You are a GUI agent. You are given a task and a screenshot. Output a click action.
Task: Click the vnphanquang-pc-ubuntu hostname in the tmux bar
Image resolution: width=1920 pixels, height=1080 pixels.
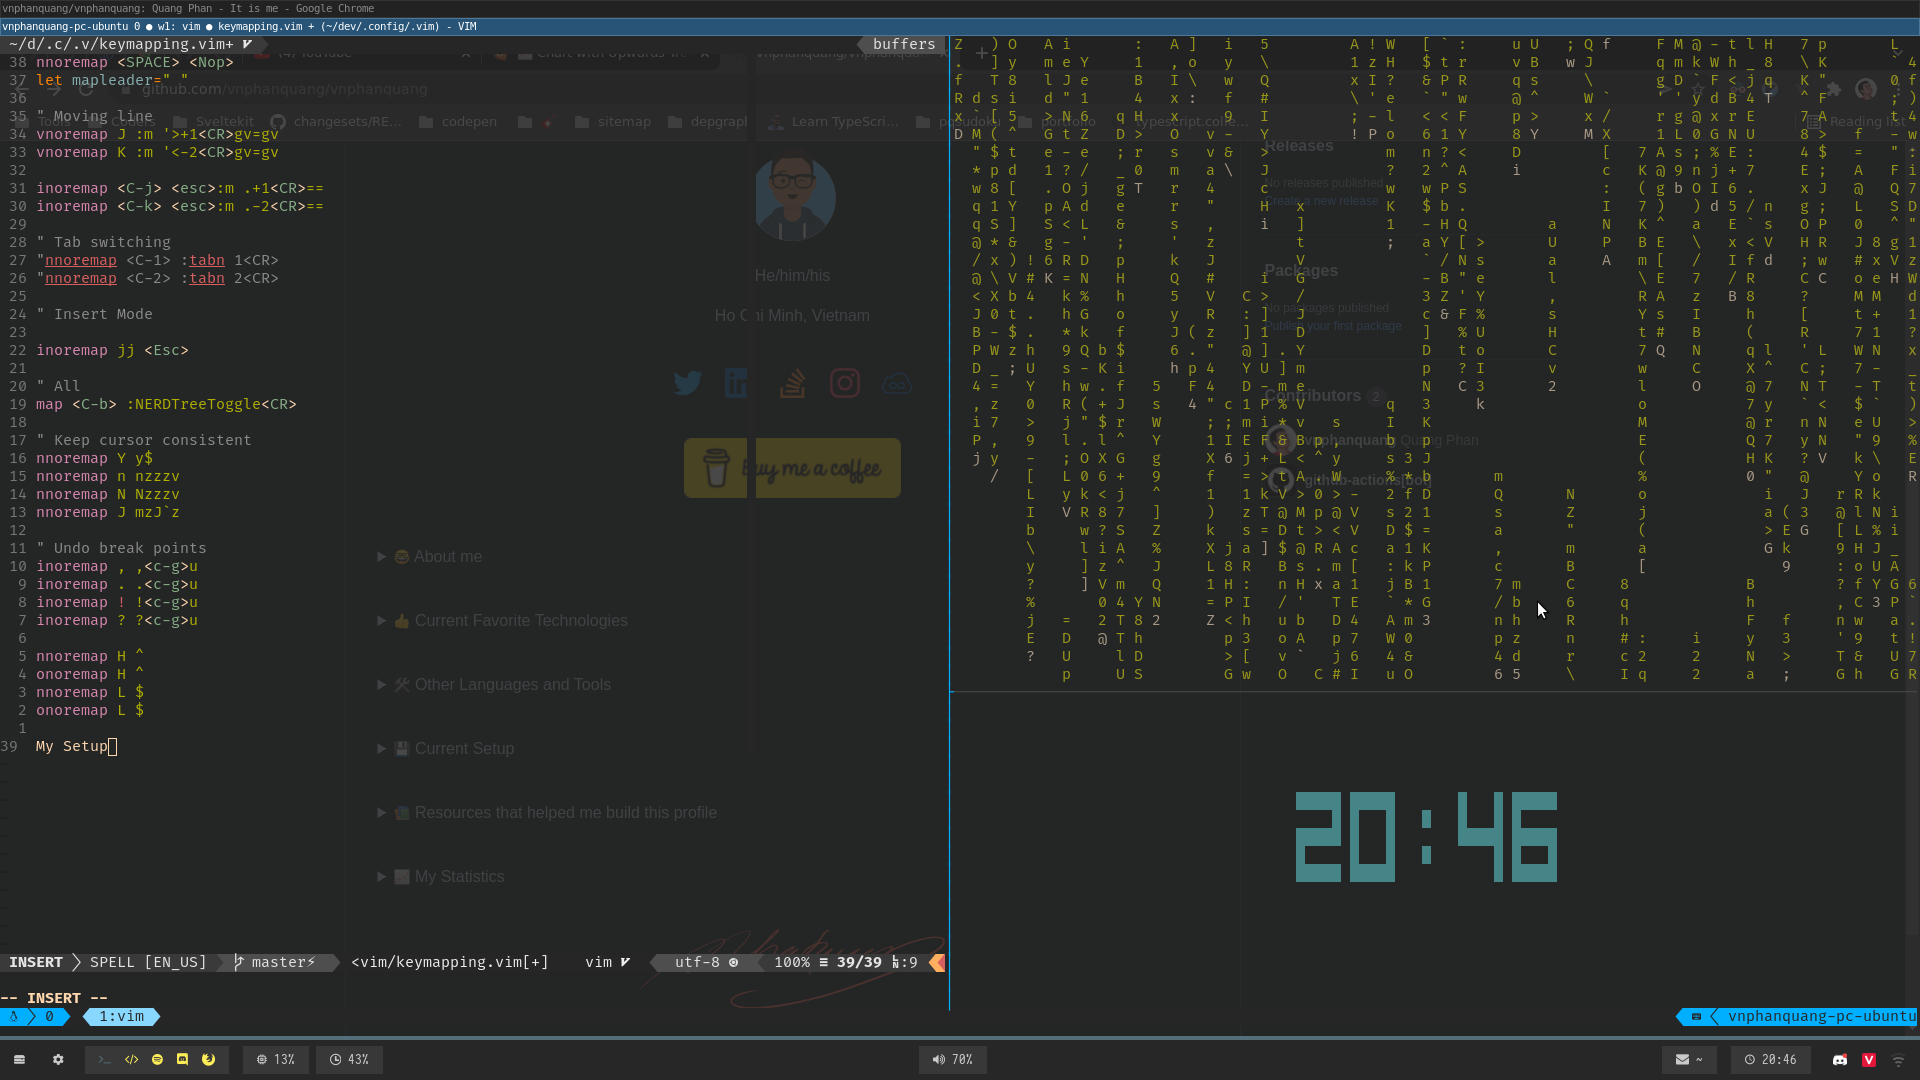tap(1822, 1016)
